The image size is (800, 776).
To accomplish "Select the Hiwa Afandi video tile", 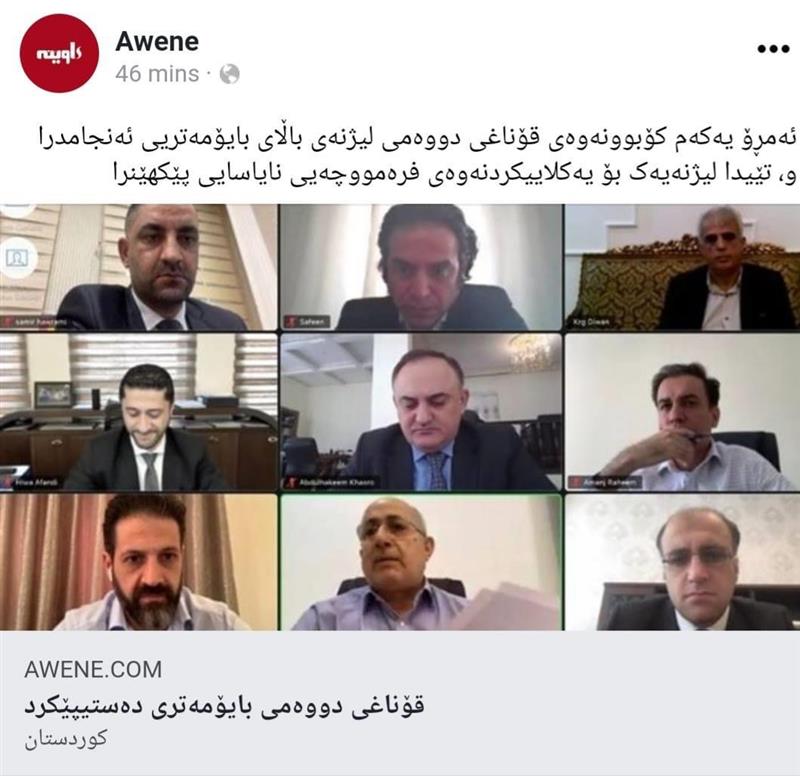I will click(x=139, y=412).
